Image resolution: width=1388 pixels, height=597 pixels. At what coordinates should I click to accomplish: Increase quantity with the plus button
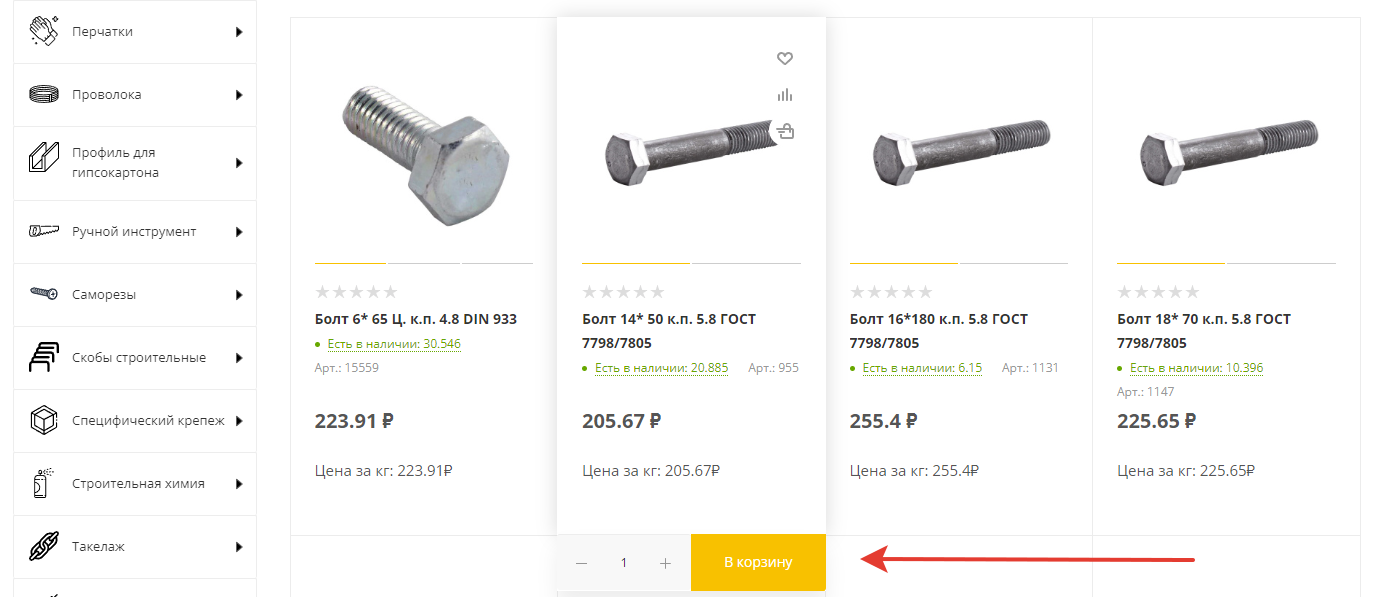(666, 563)
